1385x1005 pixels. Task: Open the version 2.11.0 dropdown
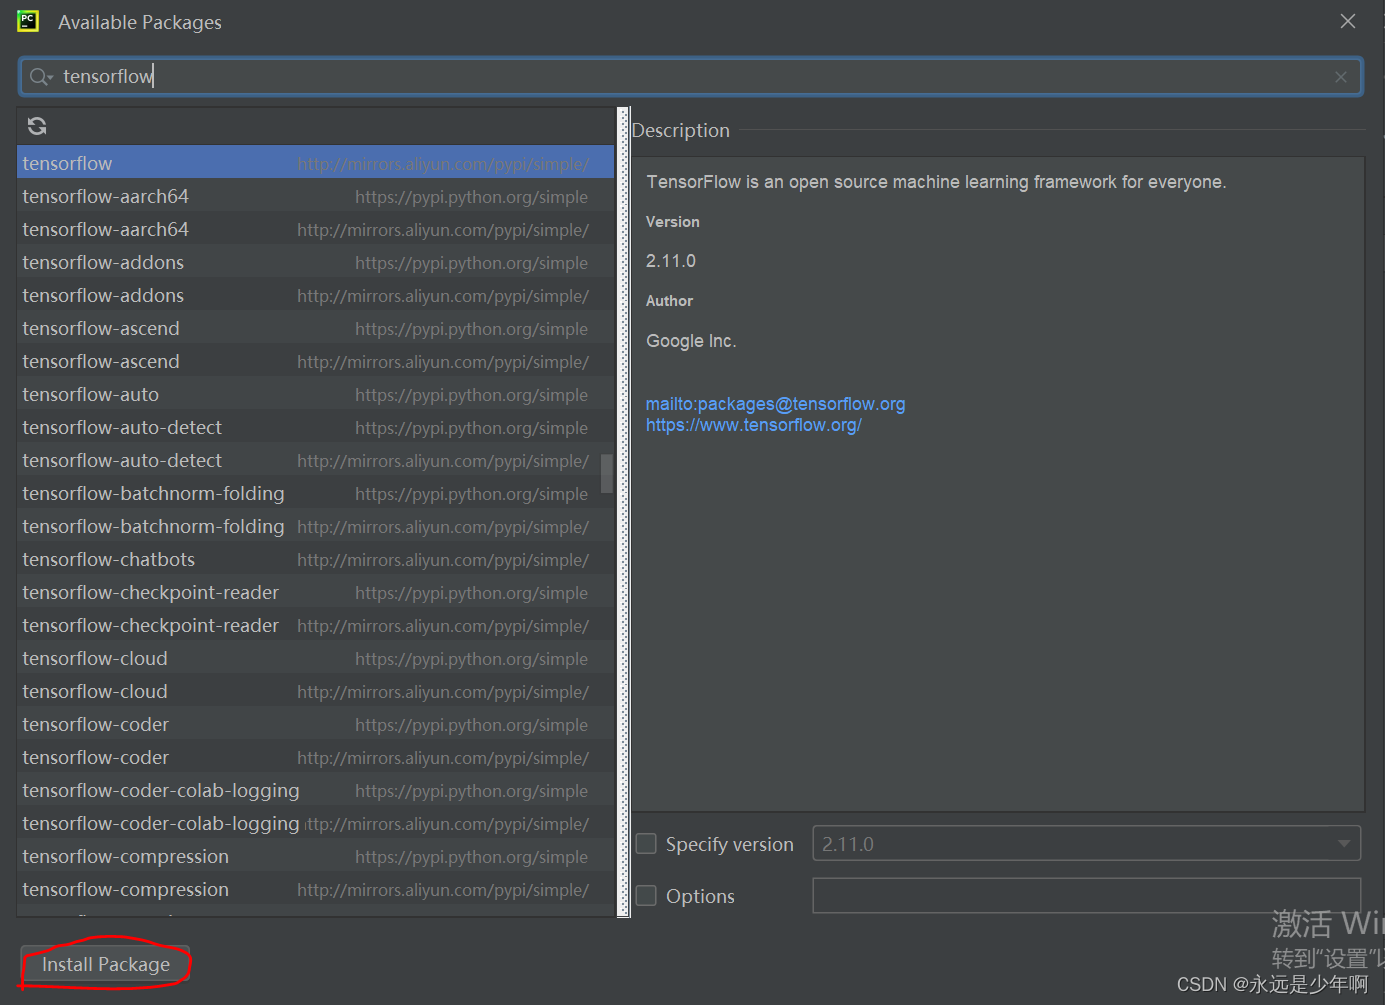[1087, 844]
